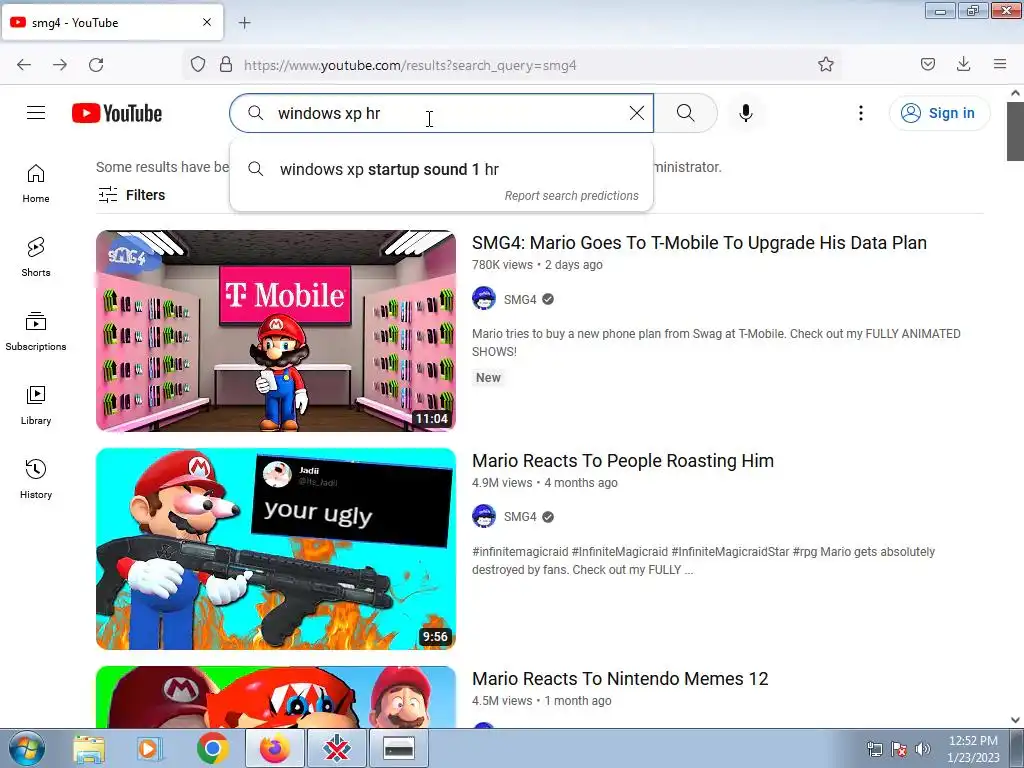This screenshot has height=768, width=1024.
Task: Open title Mario Reacts To People Roasting Him
Action: pyautogui.click(x=623, y=461)
